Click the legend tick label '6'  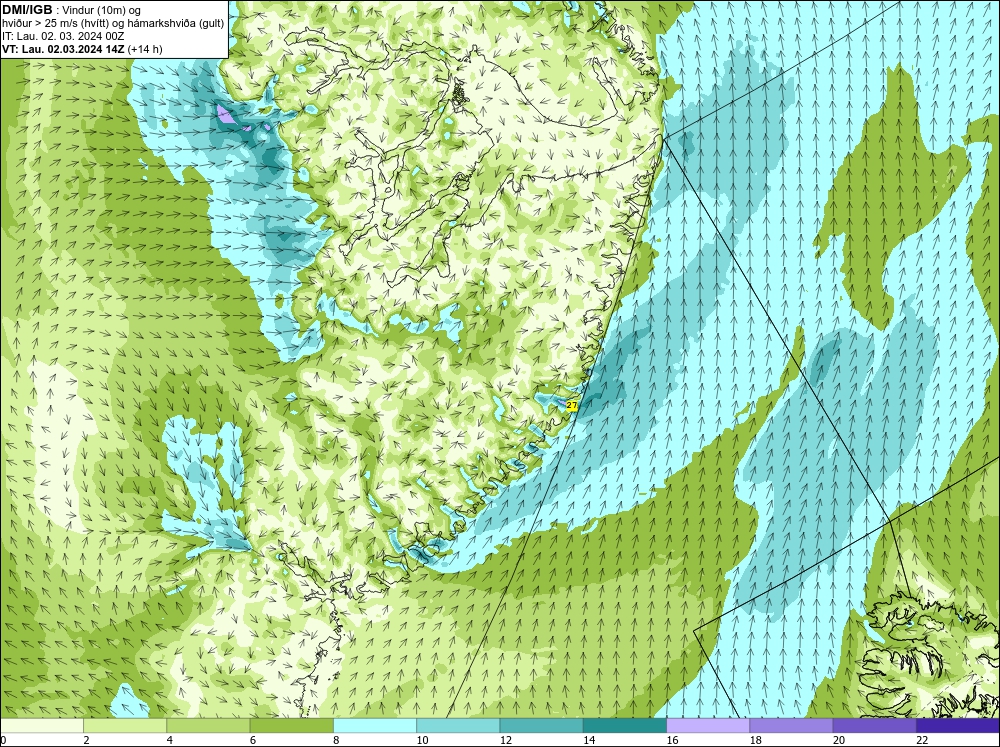(253, 740)
